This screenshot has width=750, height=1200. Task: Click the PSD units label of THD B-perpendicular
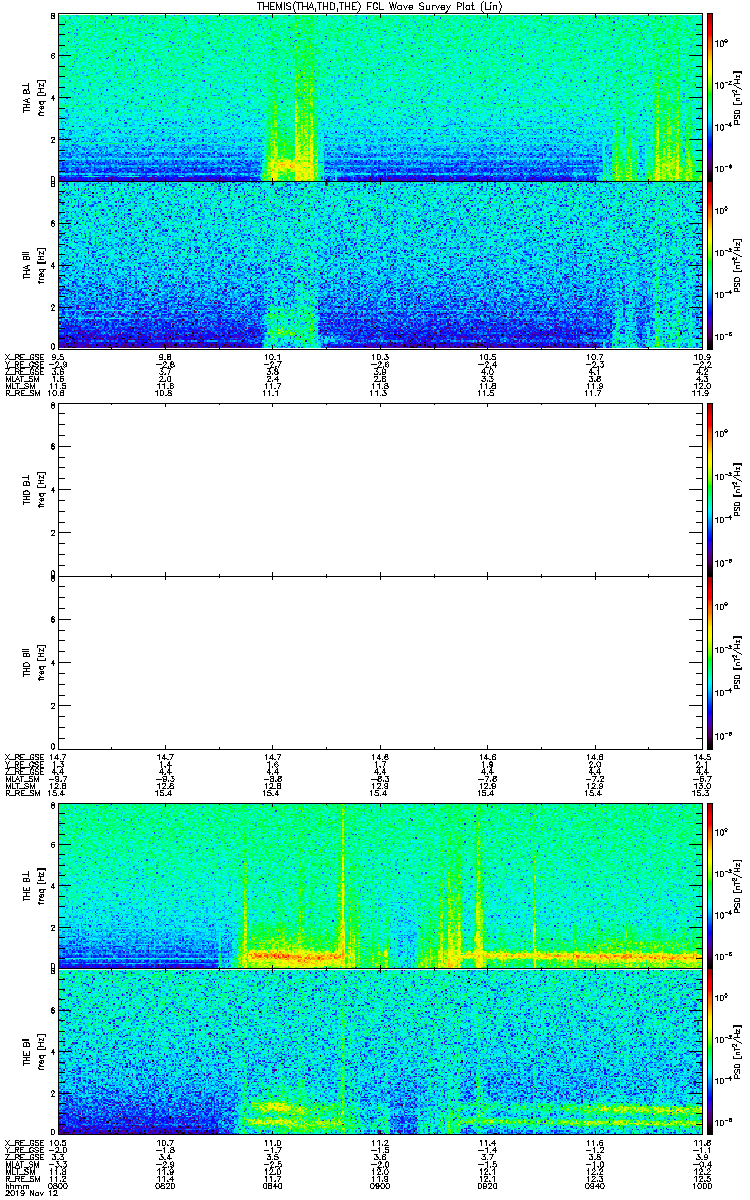point(737,491)
